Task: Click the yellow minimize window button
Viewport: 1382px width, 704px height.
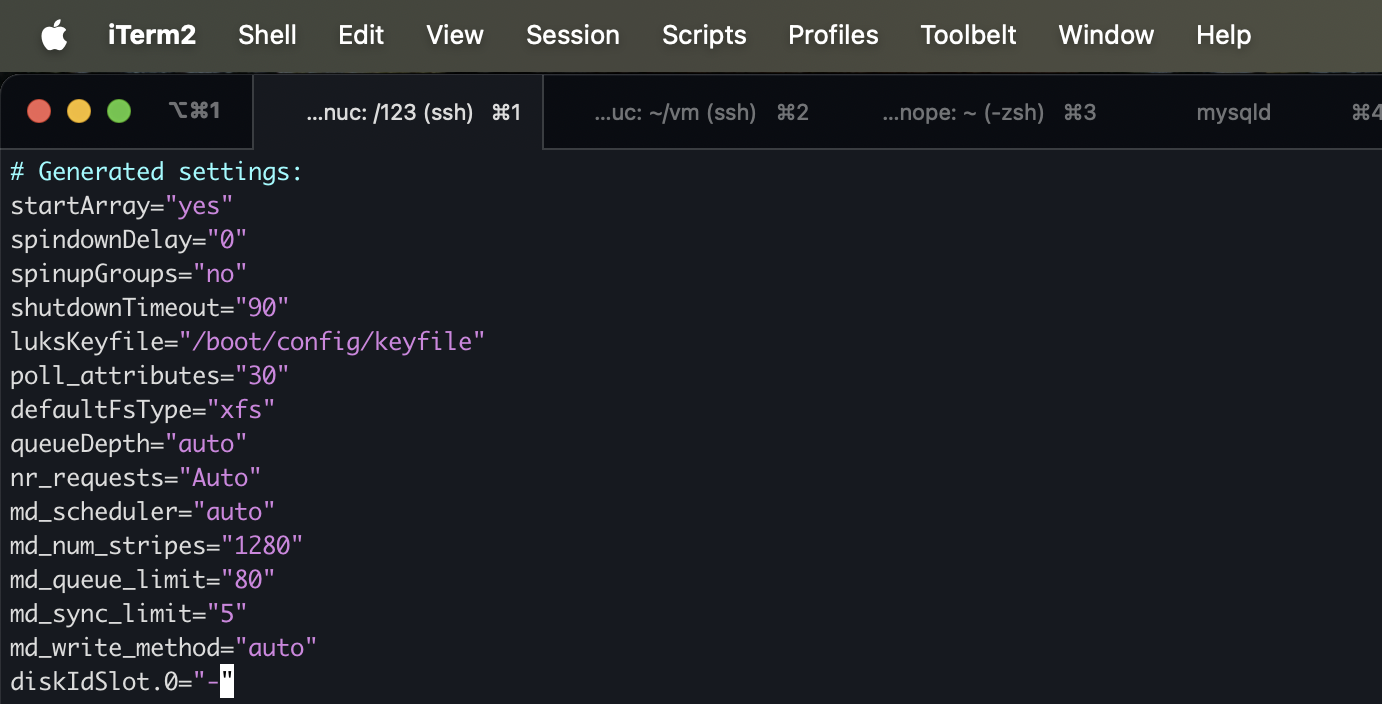Action: coord(79,111)
